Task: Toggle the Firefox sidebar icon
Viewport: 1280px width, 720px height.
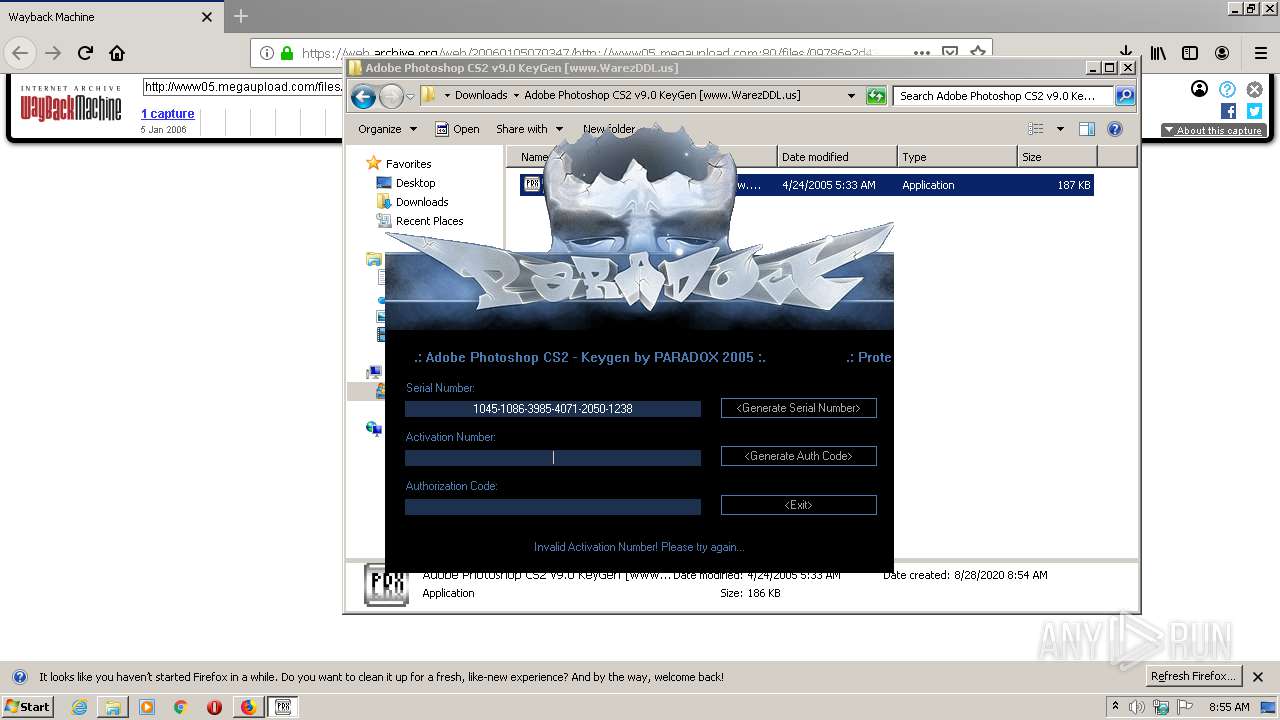Action: (1190, 53)
